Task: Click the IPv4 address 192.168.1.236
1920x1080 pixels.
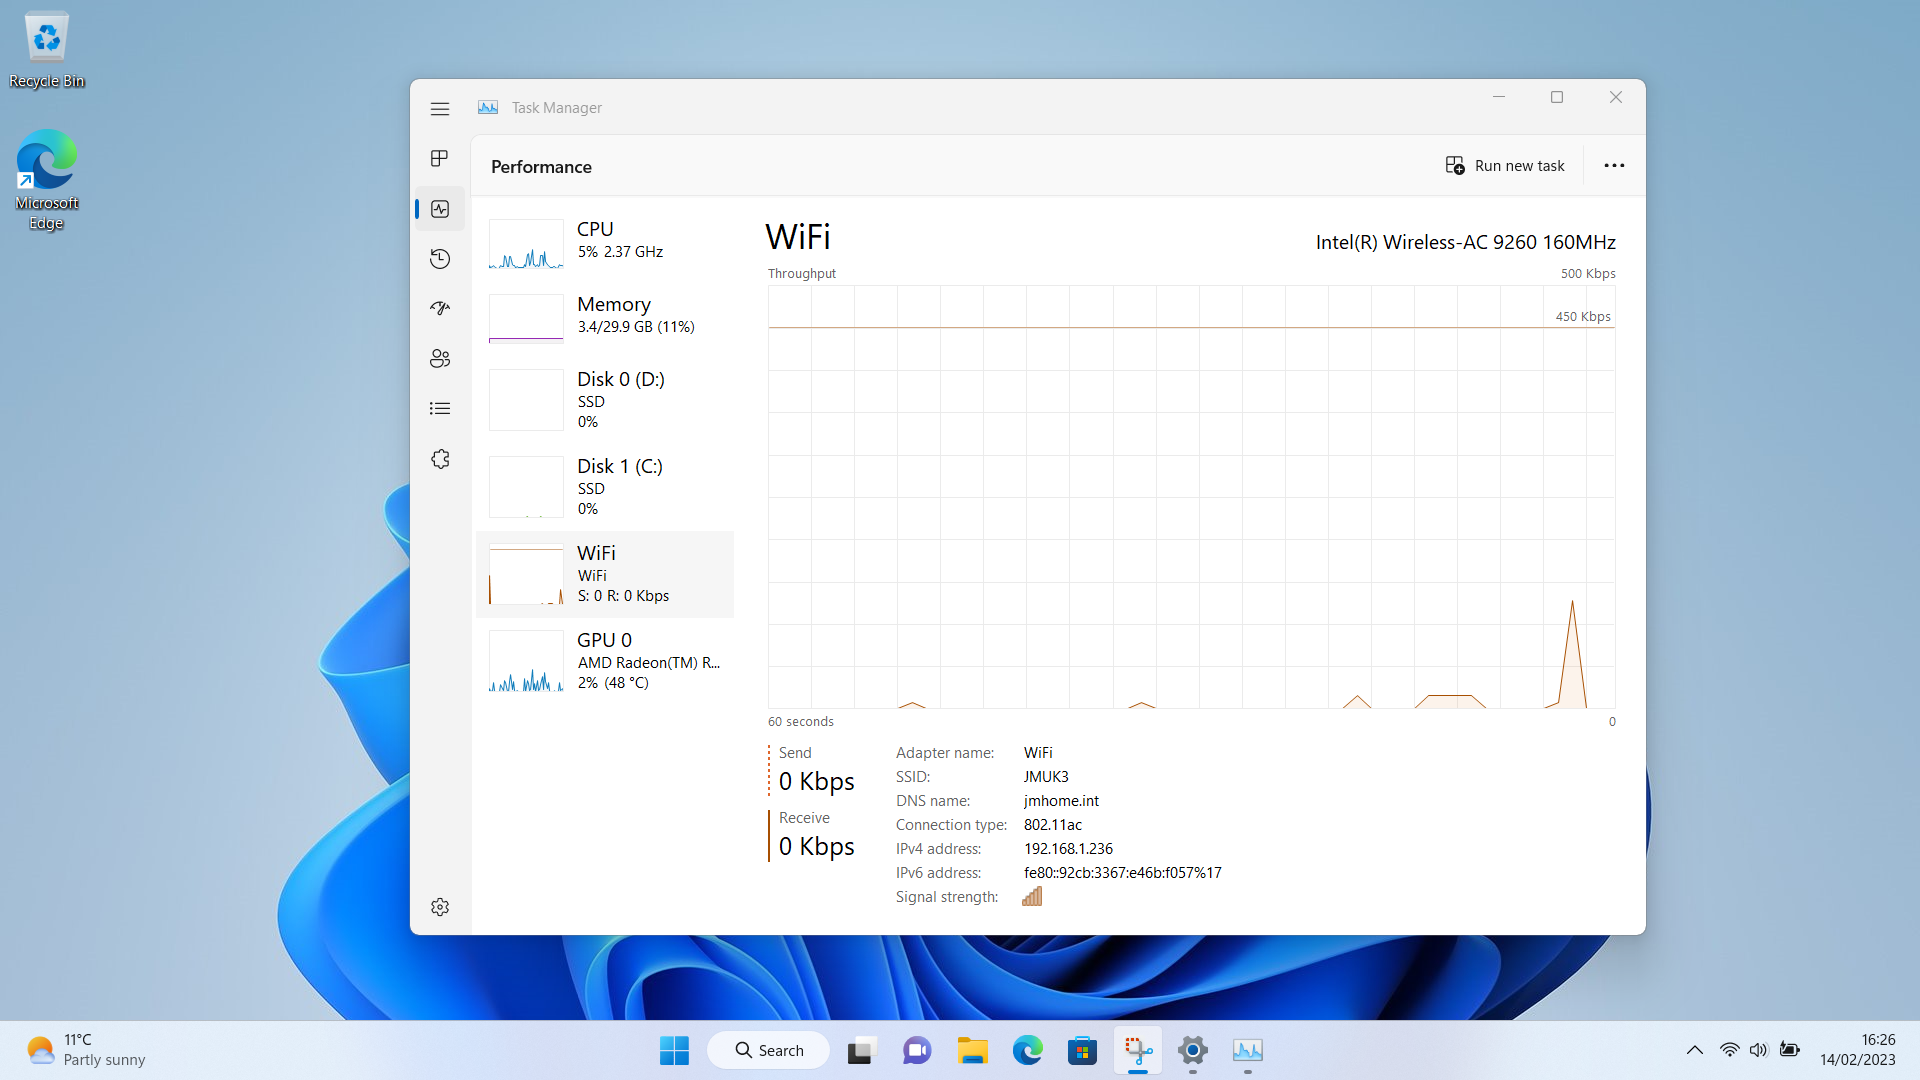Action: click(1068, 848)
